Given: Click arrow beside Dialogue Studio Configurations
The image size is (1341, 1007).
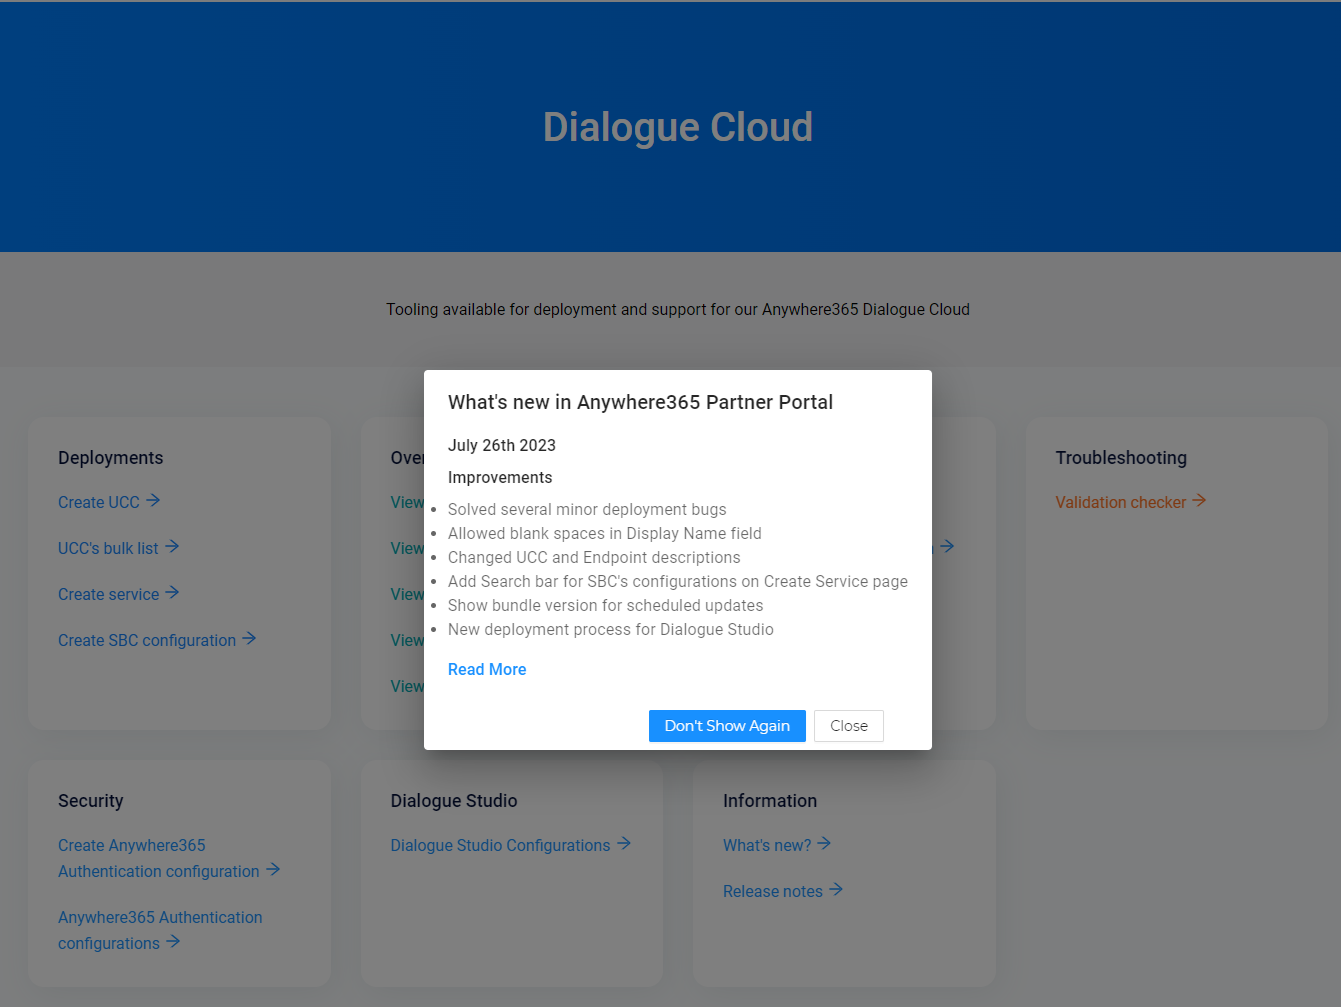Looking at the screenshot, I should (624, 844).
